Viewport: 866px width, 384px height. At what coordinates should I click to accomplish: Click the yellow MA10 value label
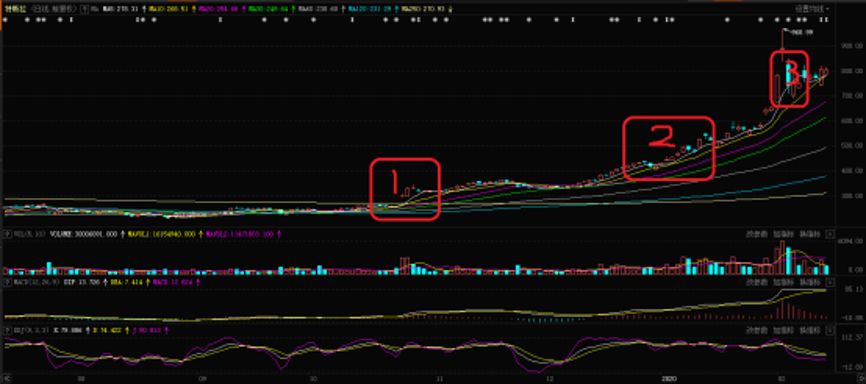click(x=168, y=9)
